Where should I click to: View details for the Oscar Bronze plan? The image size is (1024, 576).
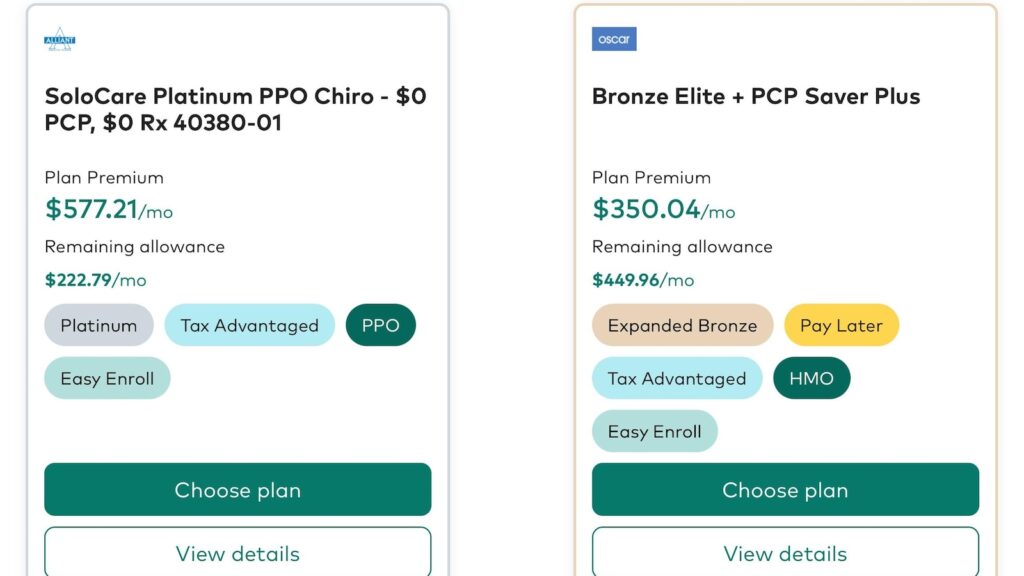point(785,552)
